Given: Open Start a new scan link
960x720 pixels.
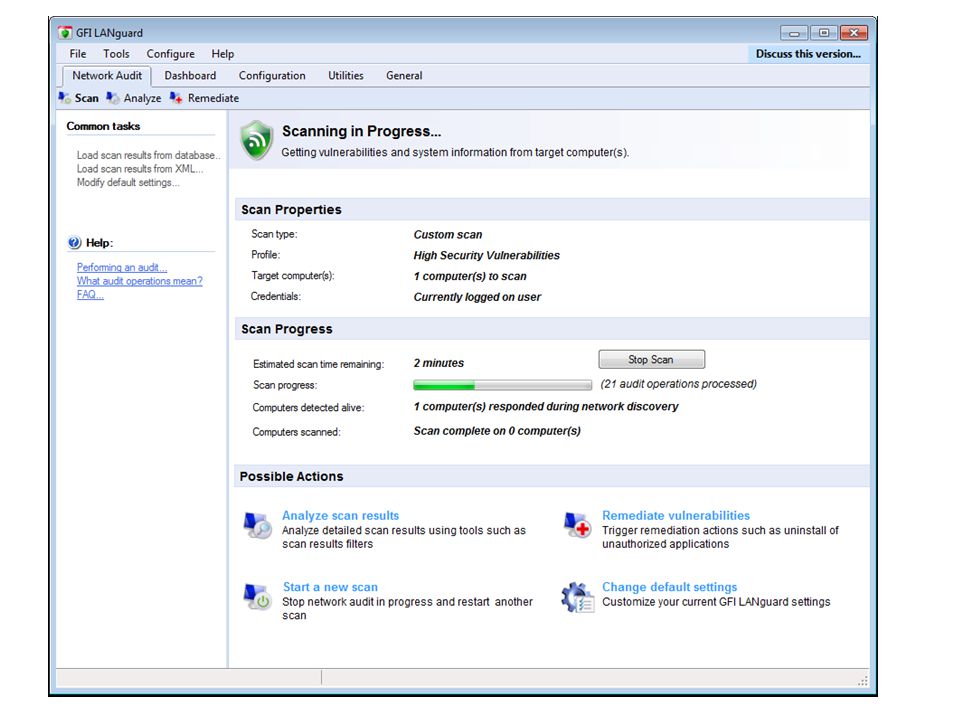Looking at the screenshot, I should coord(330,587).
